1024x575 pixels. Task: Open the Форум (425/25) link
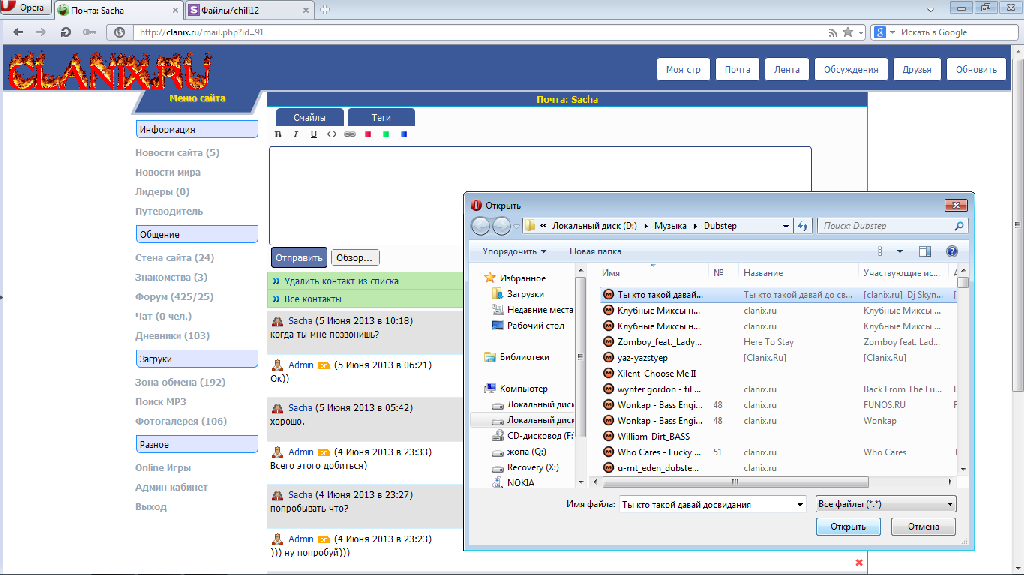[174, 297]
